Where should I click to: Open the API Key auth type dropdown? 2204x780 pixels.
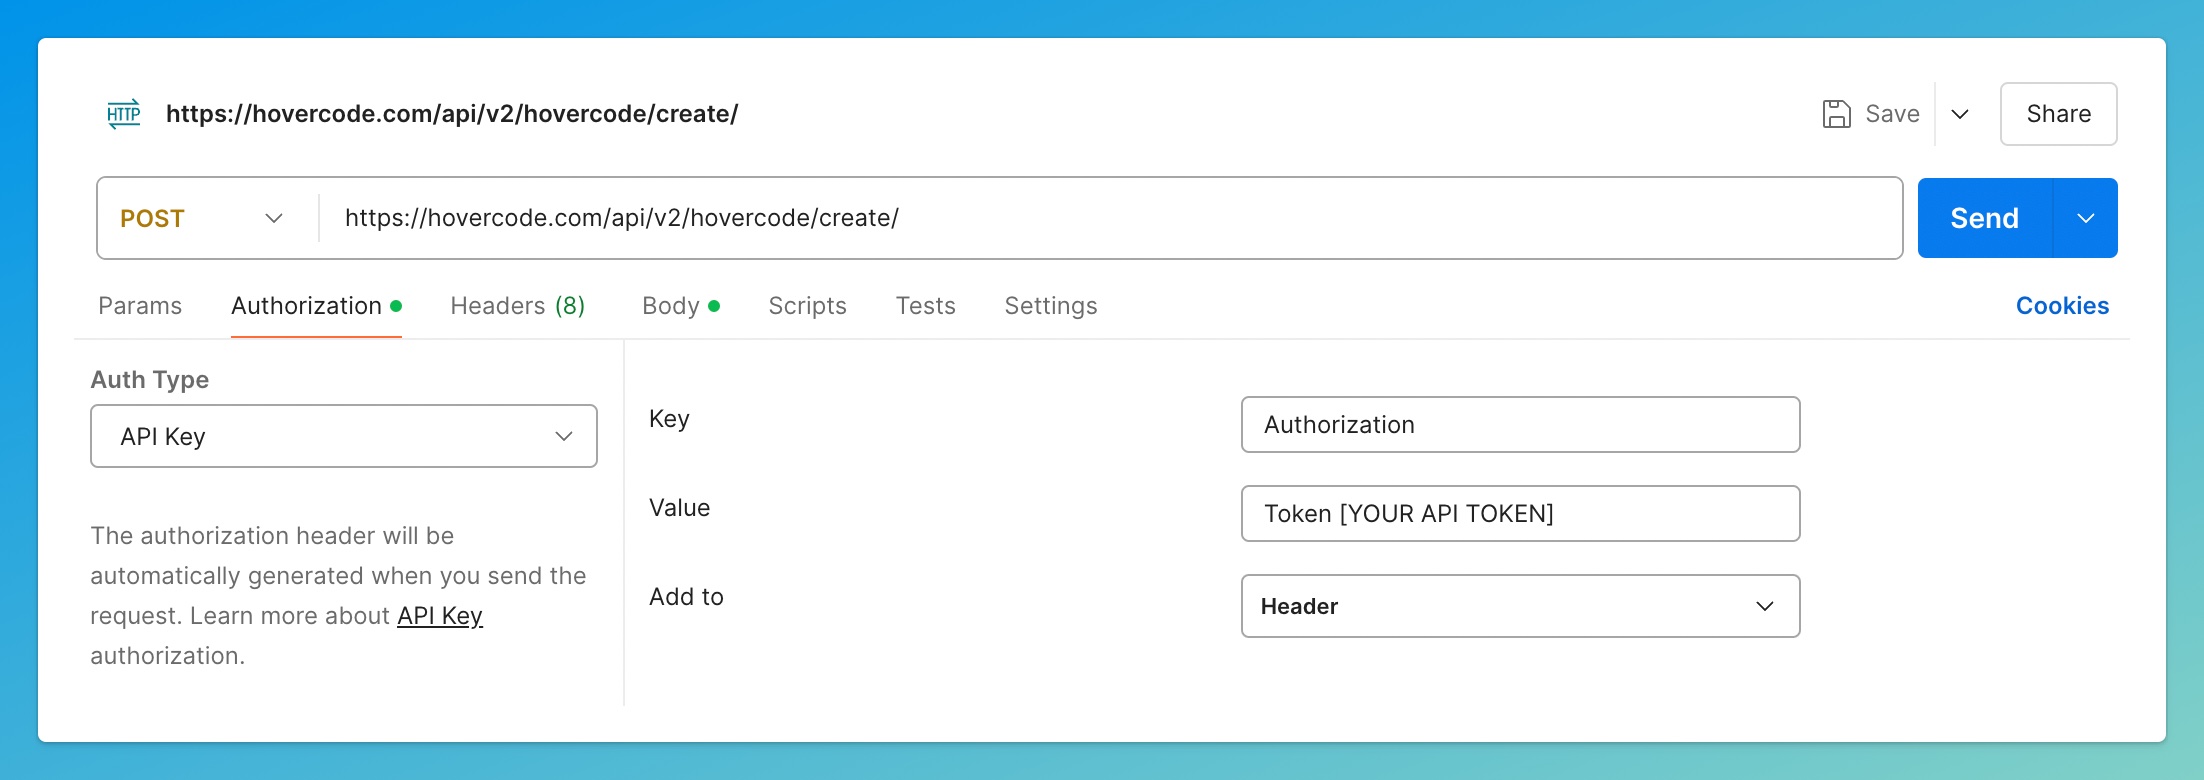tap(344, 436)
